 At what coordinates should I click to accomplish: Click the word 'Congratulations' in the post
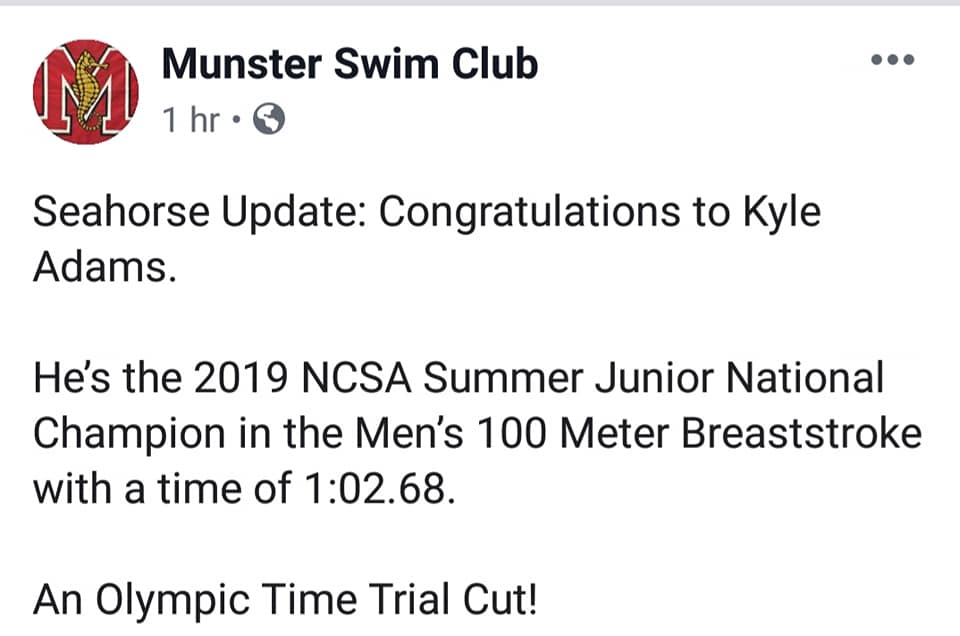point(530,214)
